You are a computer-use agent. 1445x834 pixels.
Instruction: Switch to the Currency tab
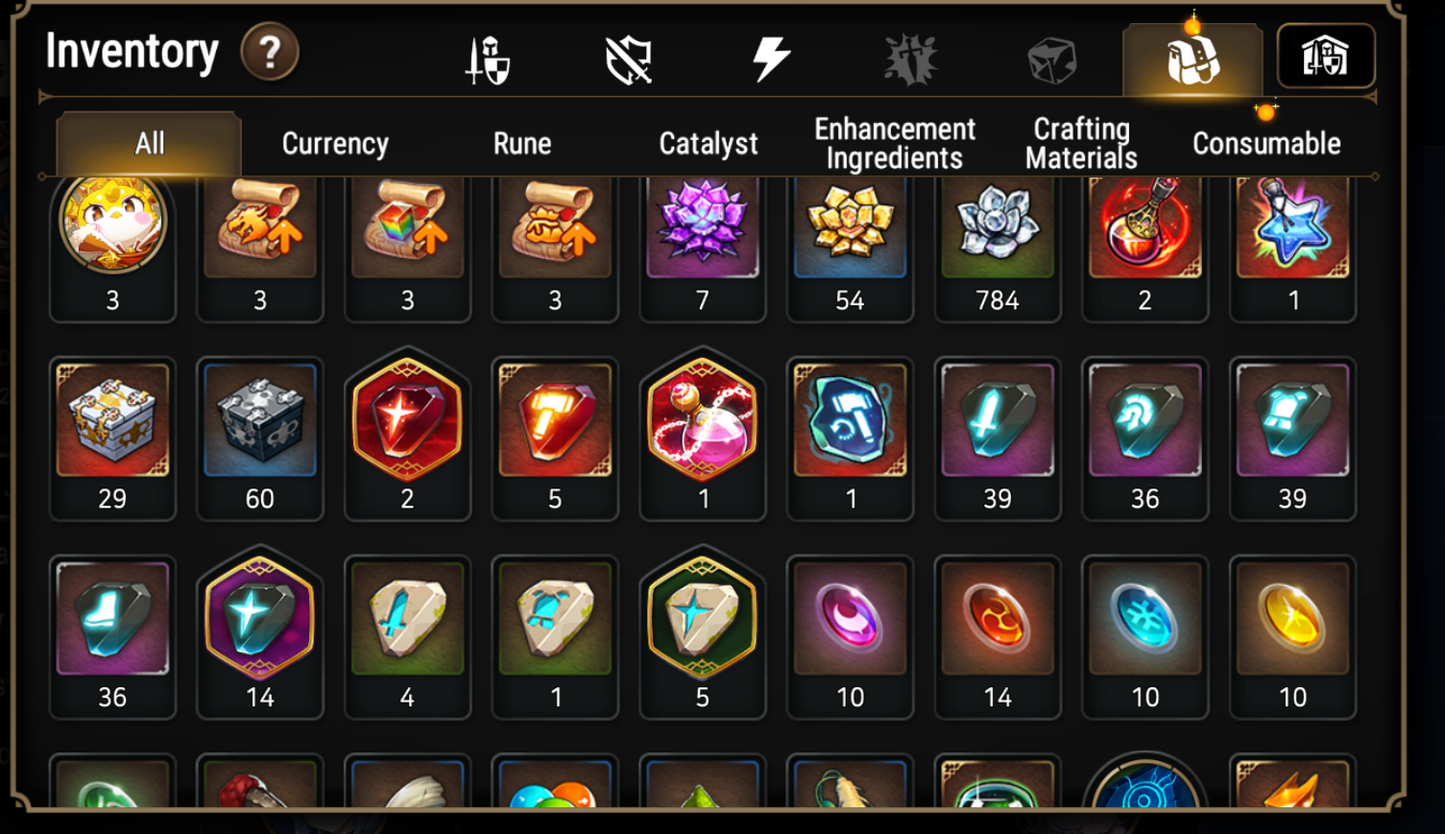coord(335,144)
